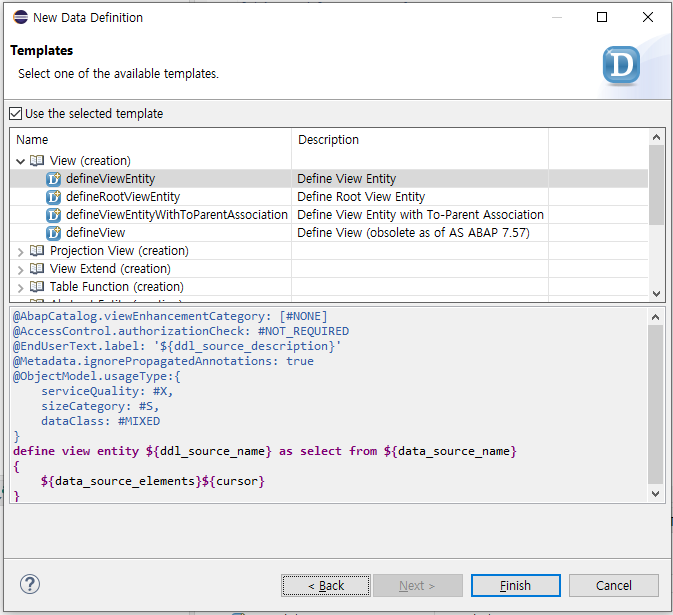Expand the View Extend (creation) category

point(21,269)
